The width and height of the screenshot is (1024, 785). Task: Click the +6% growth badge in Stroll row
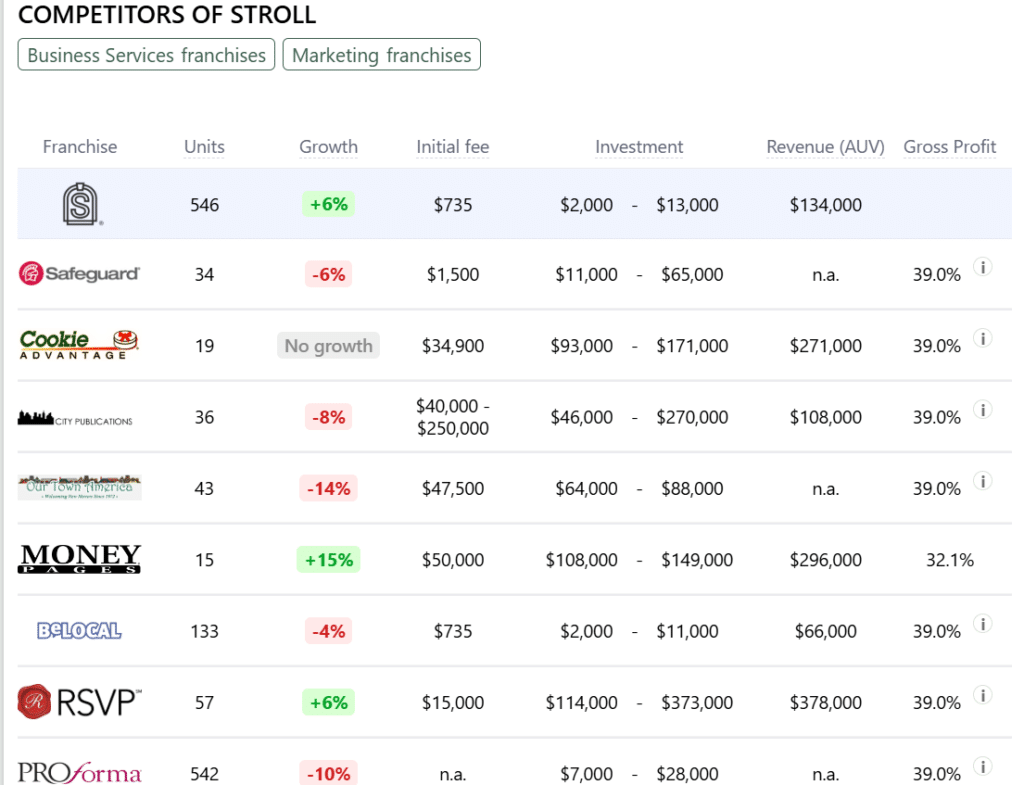328,204
